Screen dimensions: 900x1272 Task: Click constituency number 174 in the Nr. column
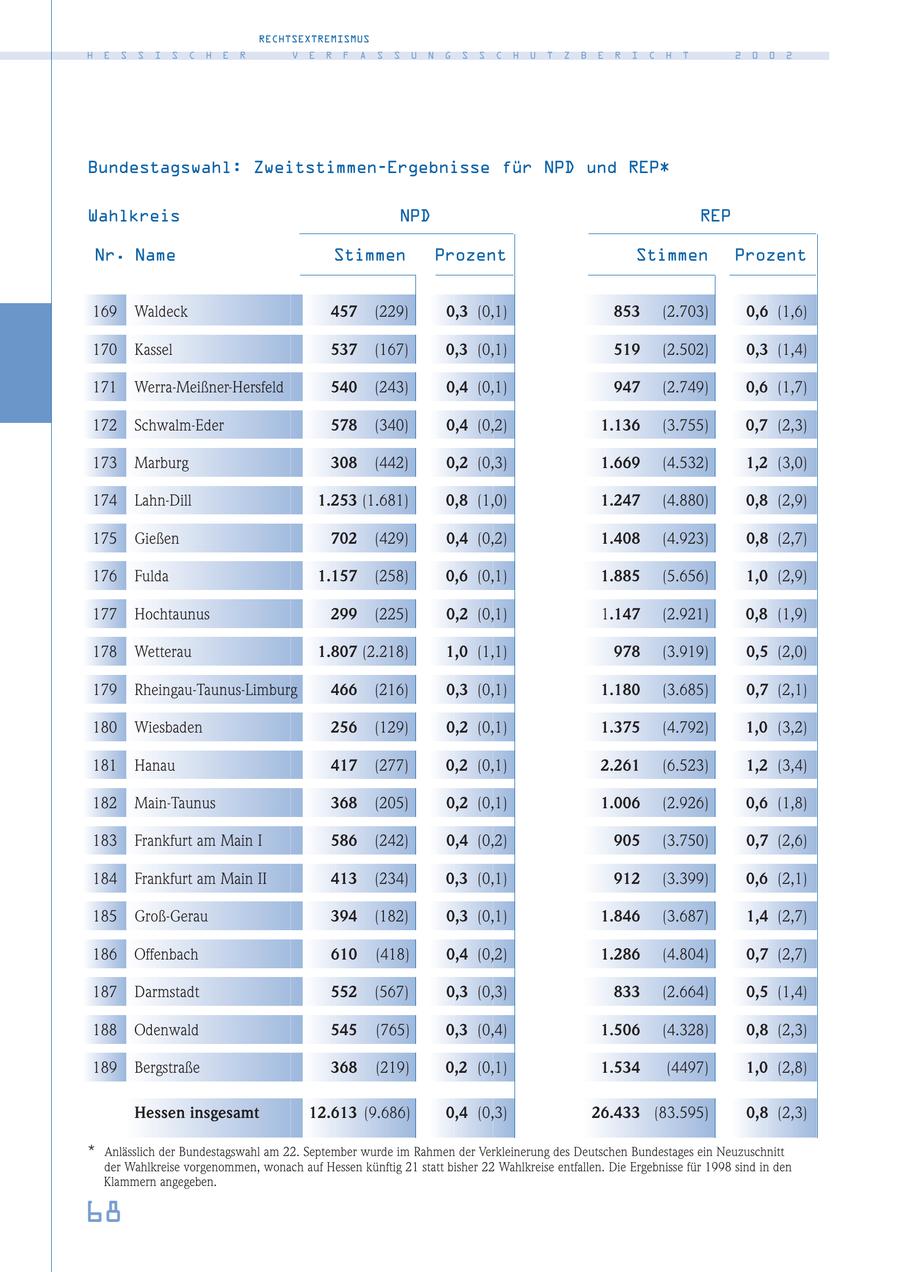[x=105, y=500]
